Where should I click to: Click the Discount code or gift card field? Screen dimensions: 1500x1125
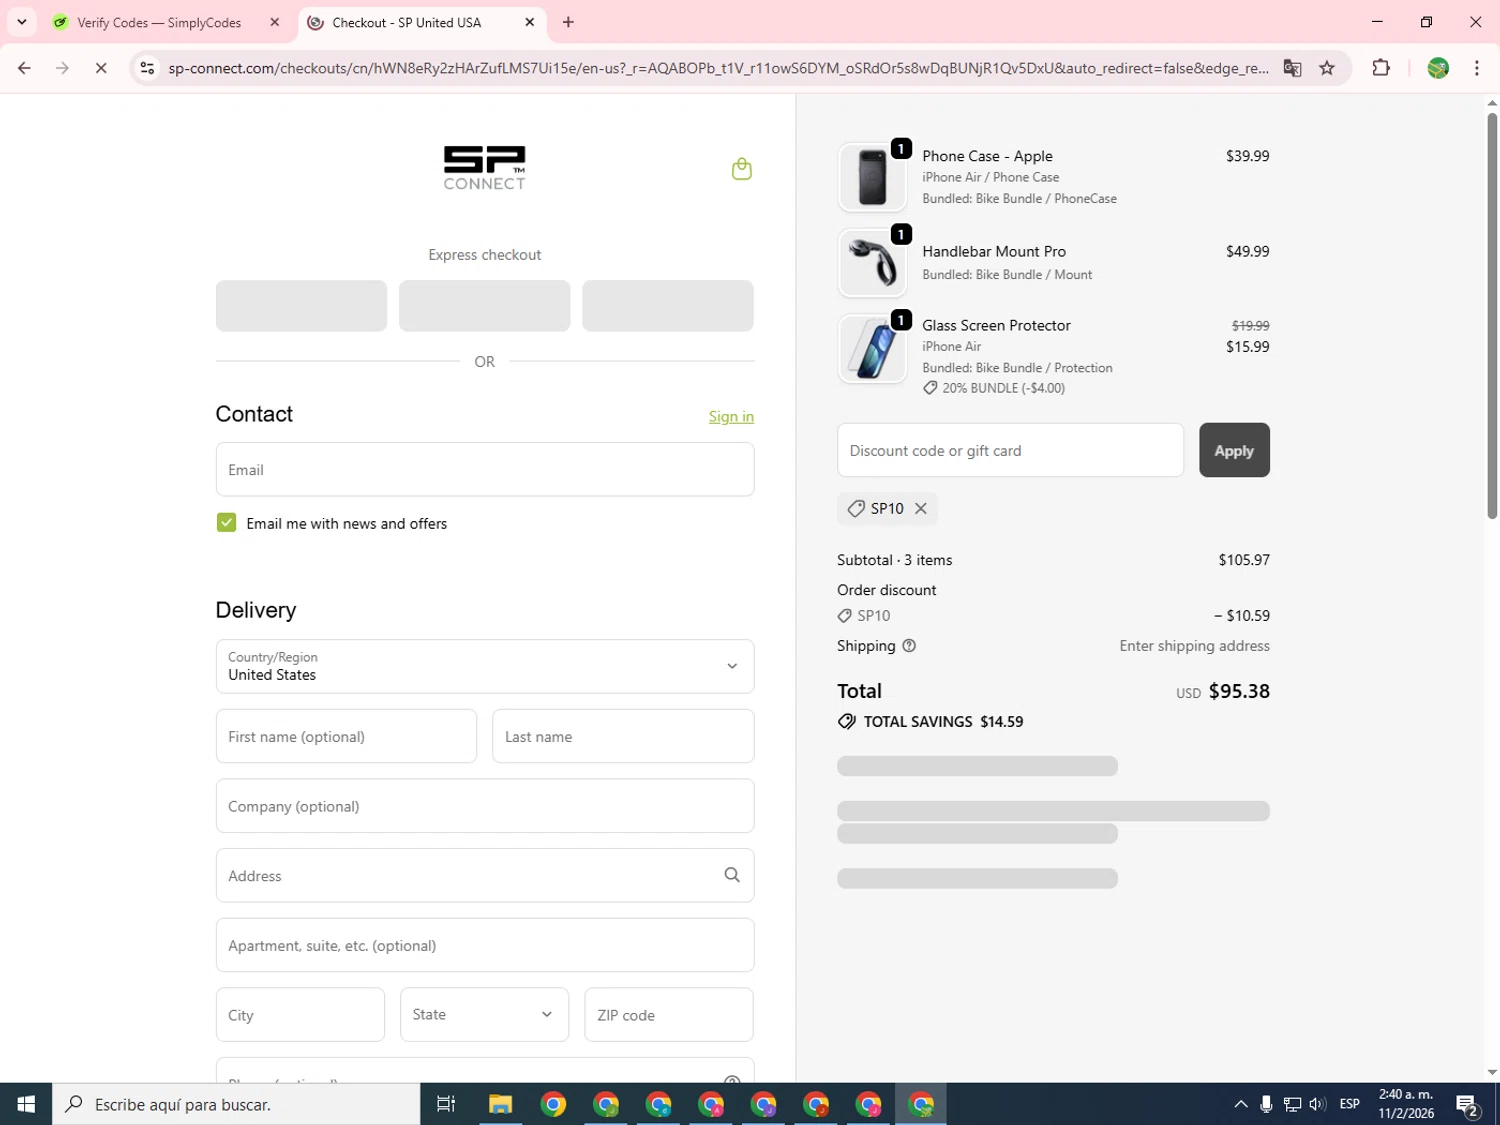(1010, 450)
